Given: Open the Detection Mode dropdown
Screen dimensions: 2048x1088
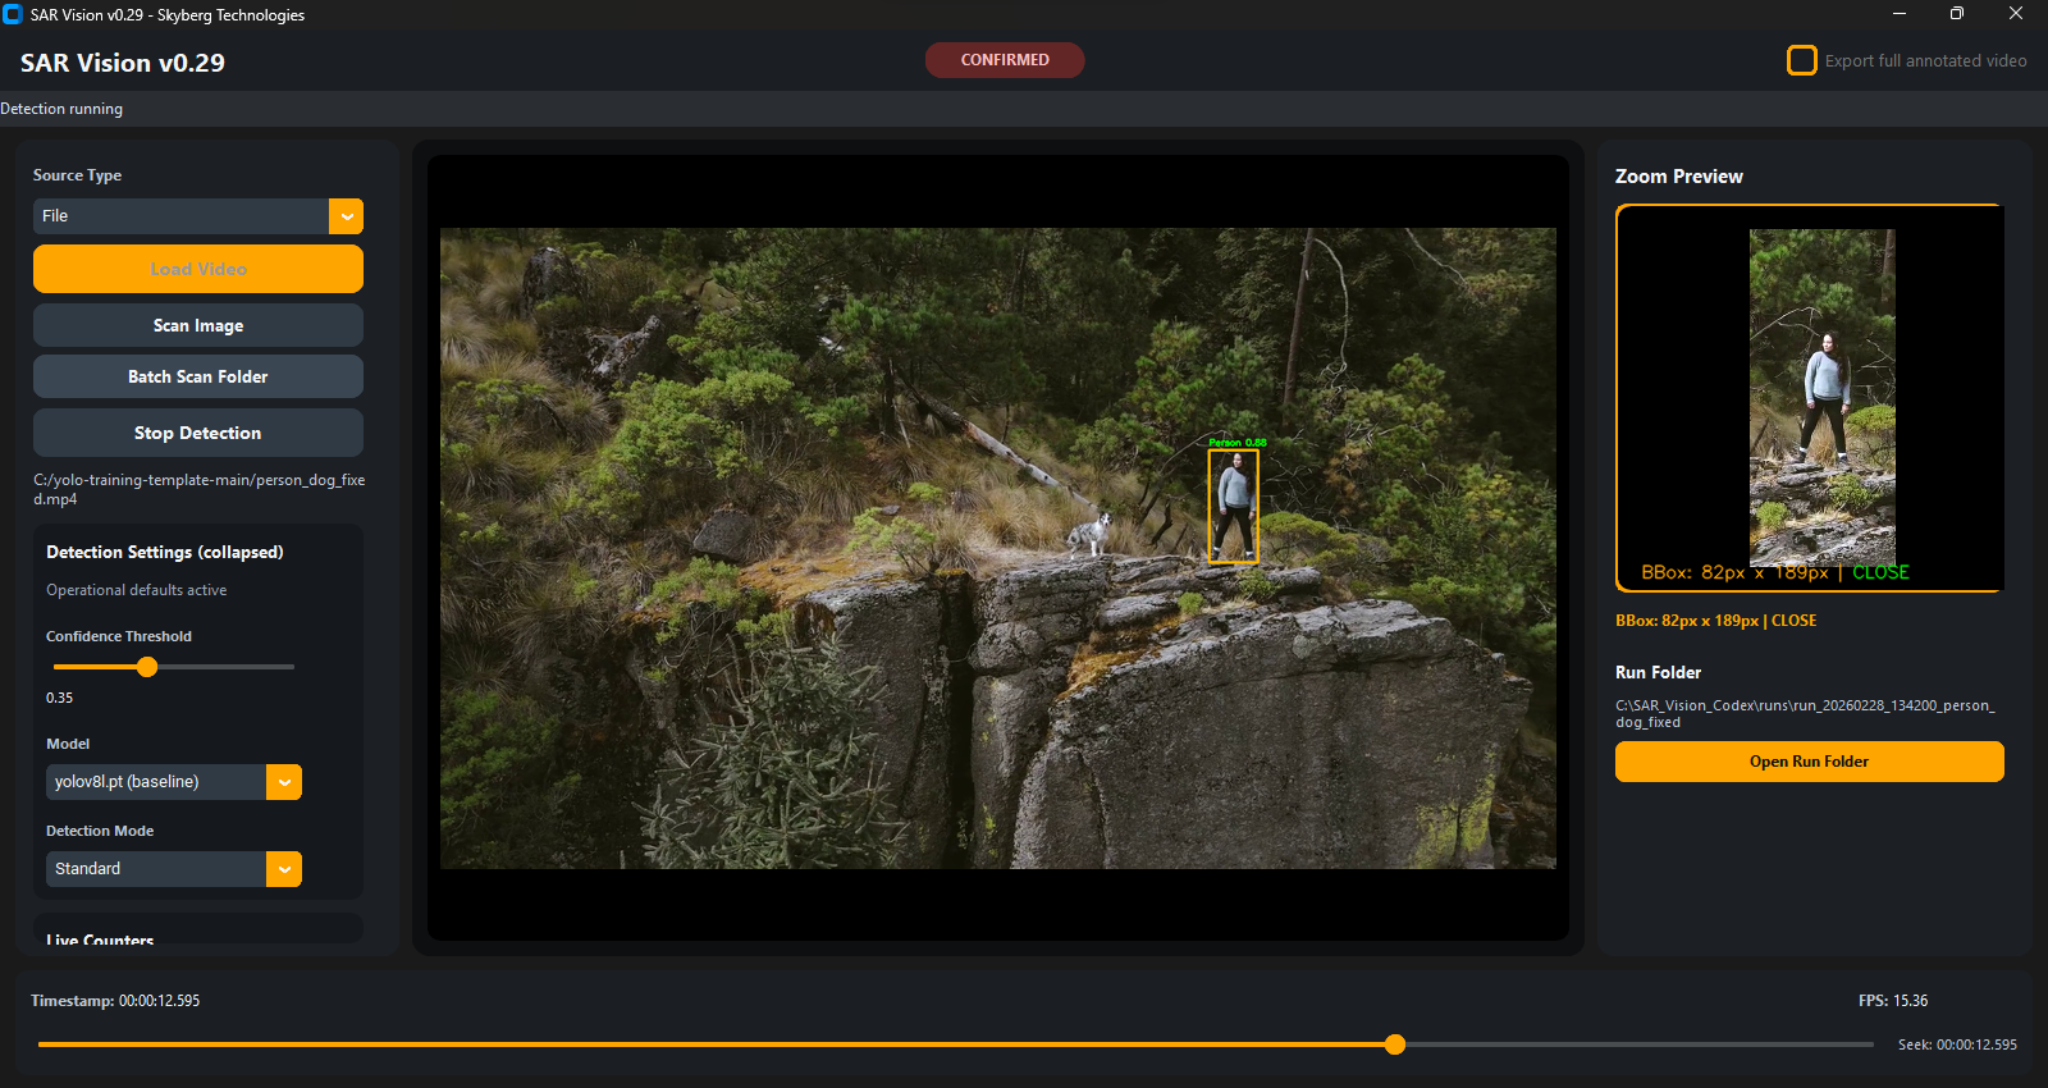Looking at the screenshot, I should pos(284,868).
